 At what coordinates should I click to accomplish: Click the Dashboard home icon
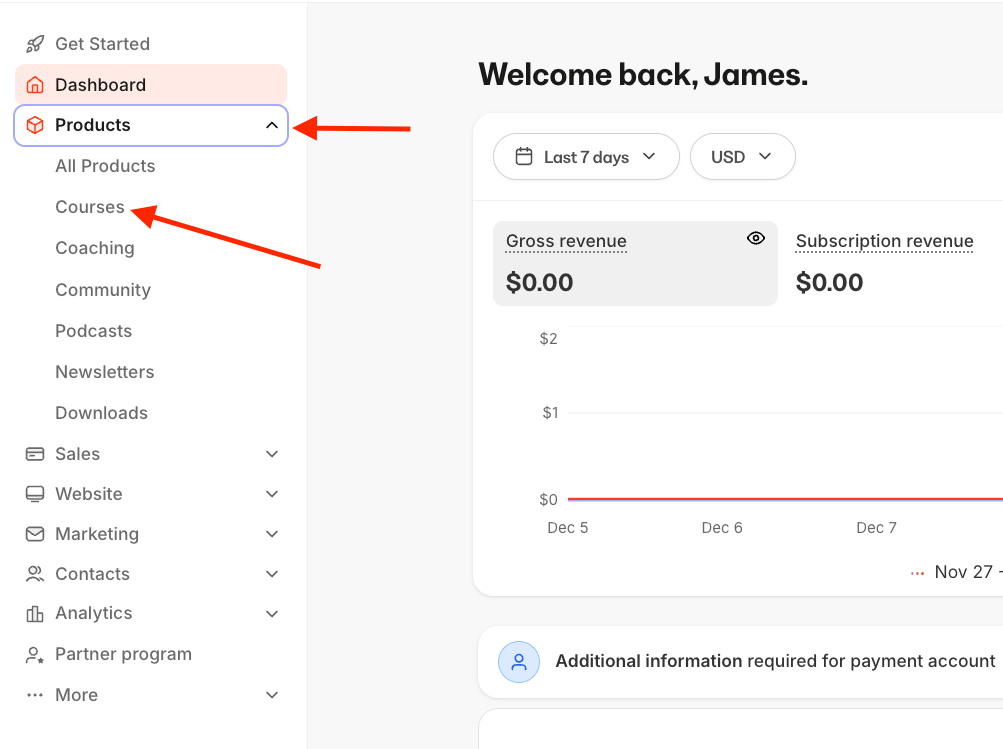coord(34,84)
